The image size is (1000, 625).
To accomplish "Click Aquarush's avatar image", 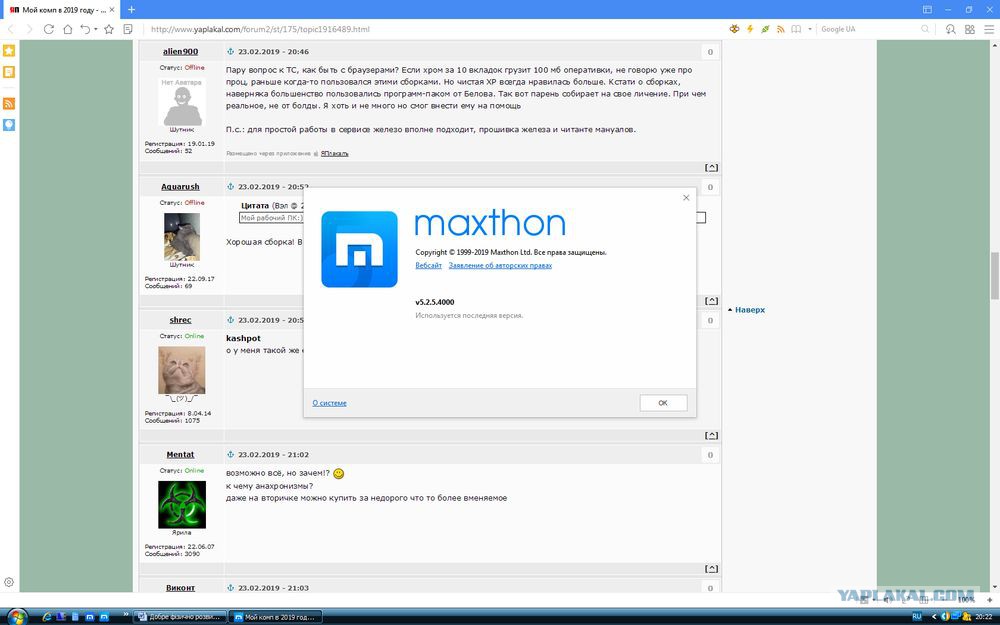I will (x=182, y=237).
